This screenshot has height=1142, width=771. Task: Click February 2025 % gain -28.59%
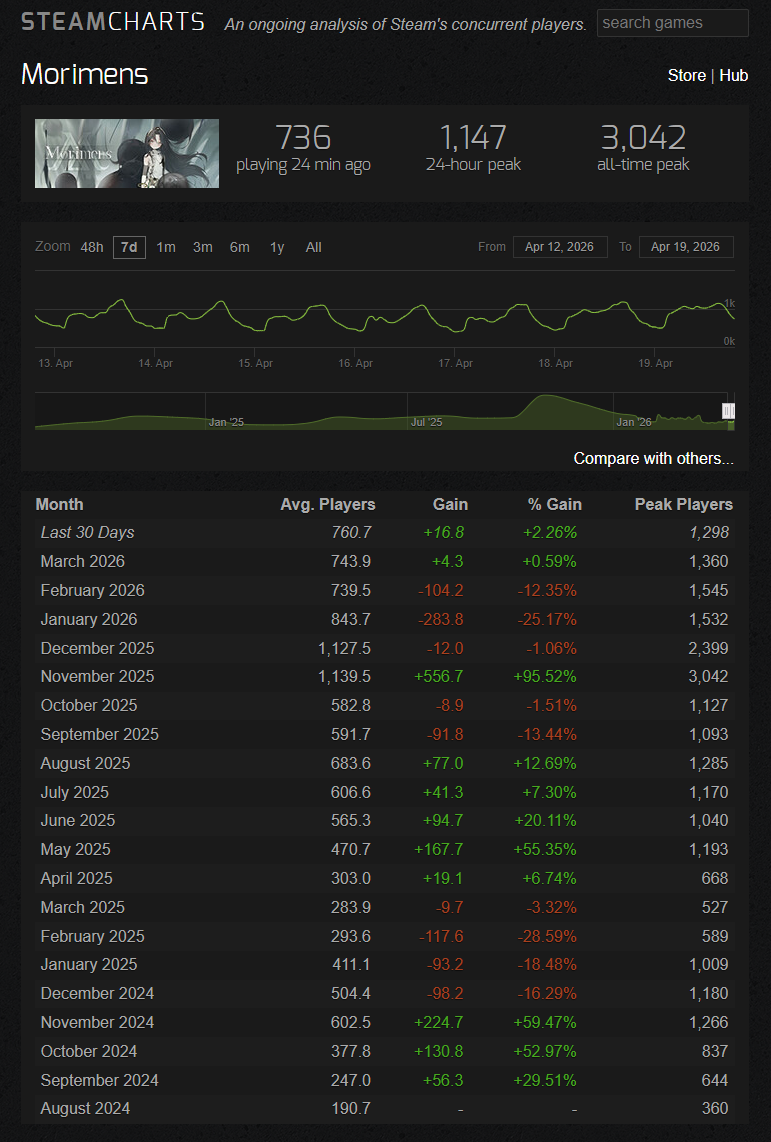[x=547, y=936]
